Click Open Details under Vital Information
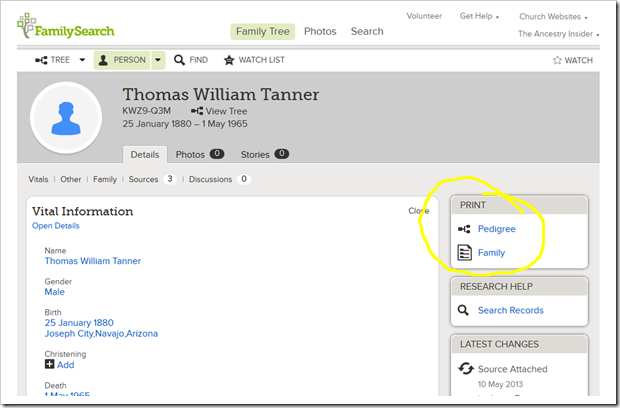Screen dimensions: 620x408 pos(56,226)
